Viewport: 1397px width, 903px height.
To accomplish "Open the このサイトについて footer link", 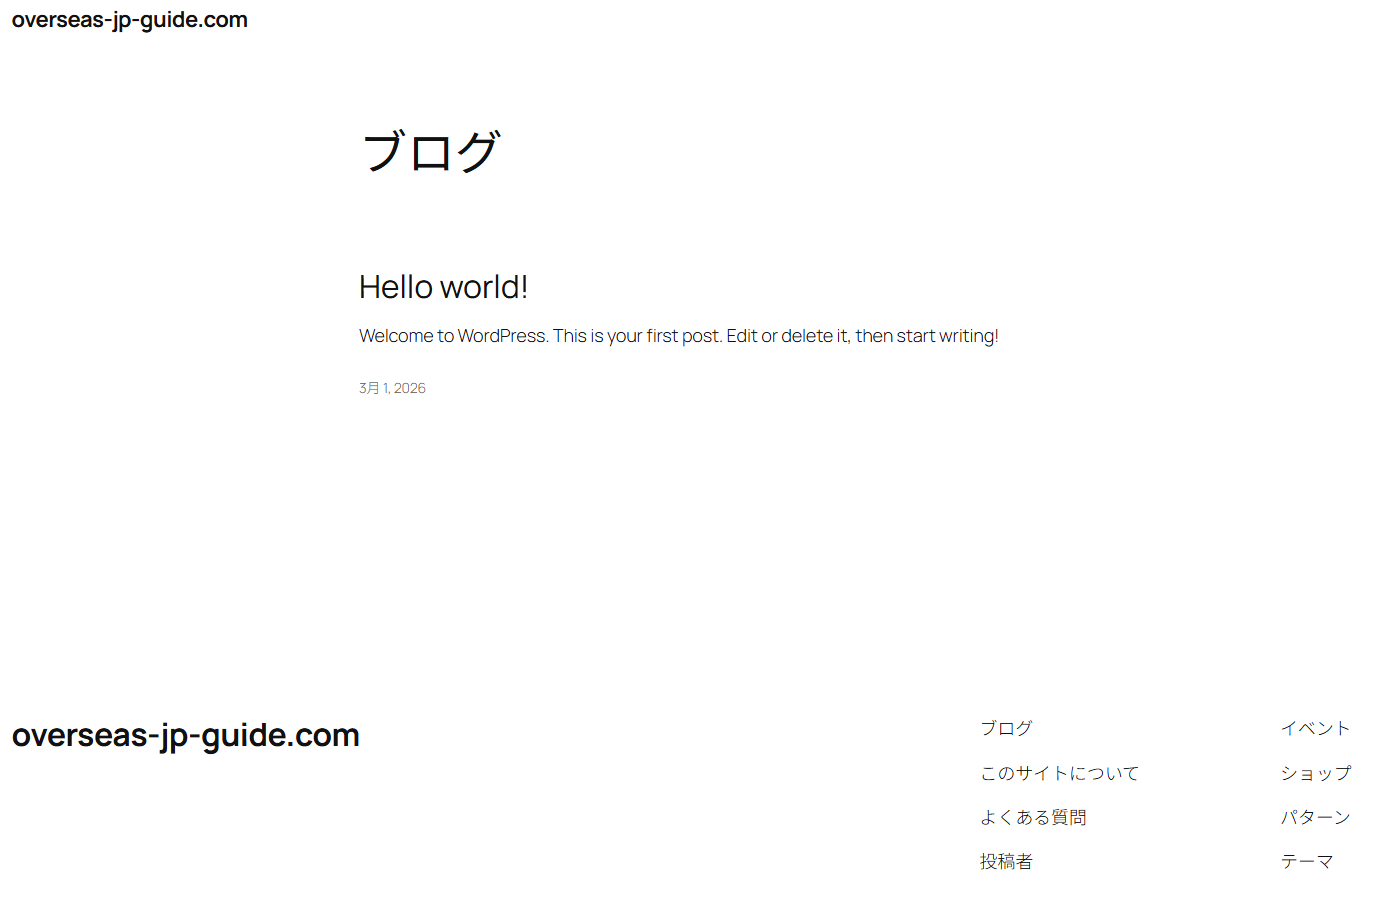I will [x=1059, y=773].
